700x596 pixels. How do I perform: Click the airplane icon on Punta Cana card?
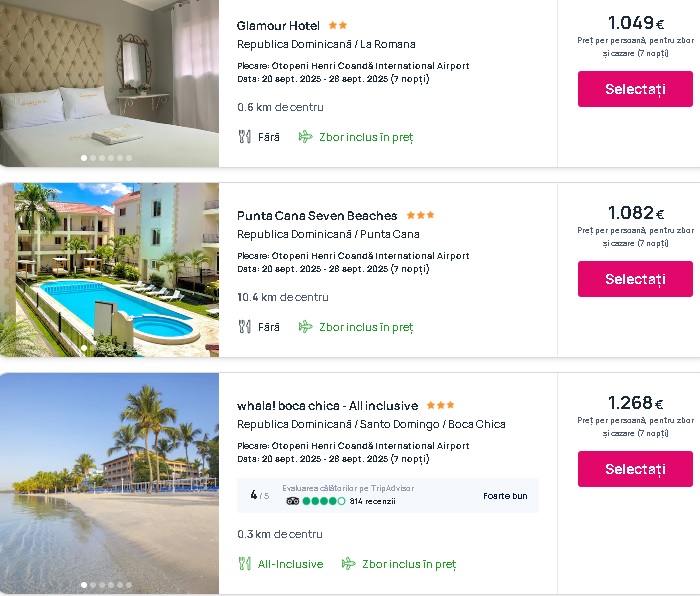(x=305, y=327)
